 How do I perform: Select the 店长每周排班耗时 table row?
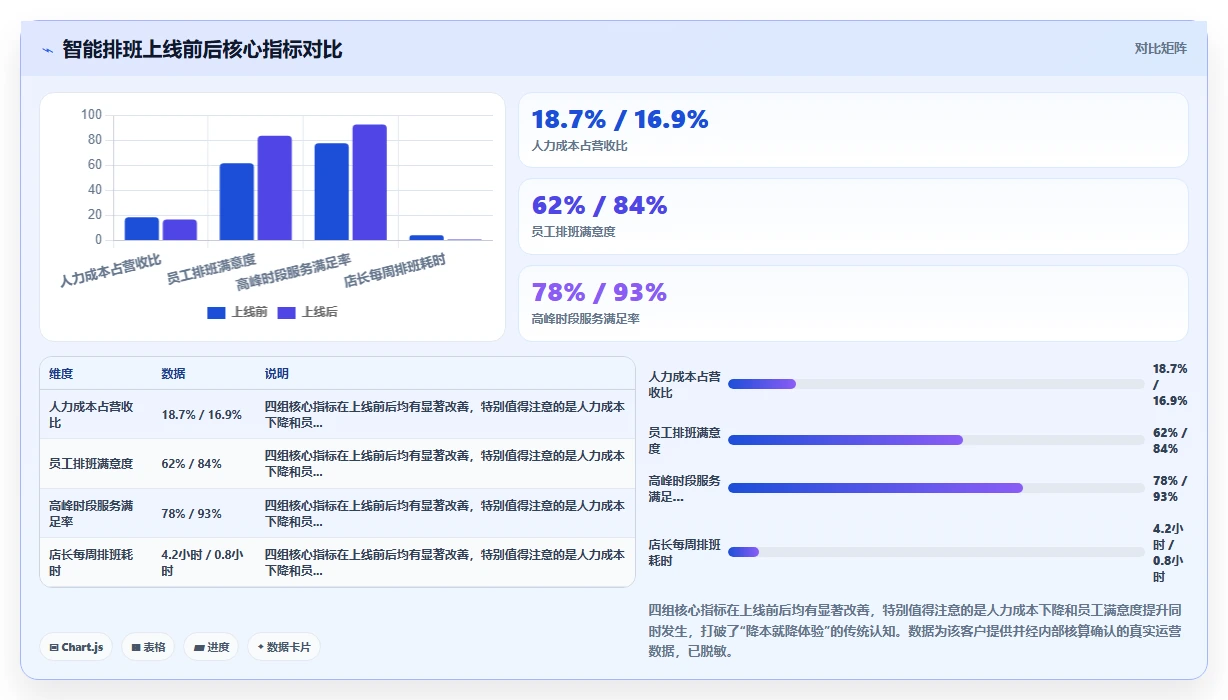coord(337,562)
